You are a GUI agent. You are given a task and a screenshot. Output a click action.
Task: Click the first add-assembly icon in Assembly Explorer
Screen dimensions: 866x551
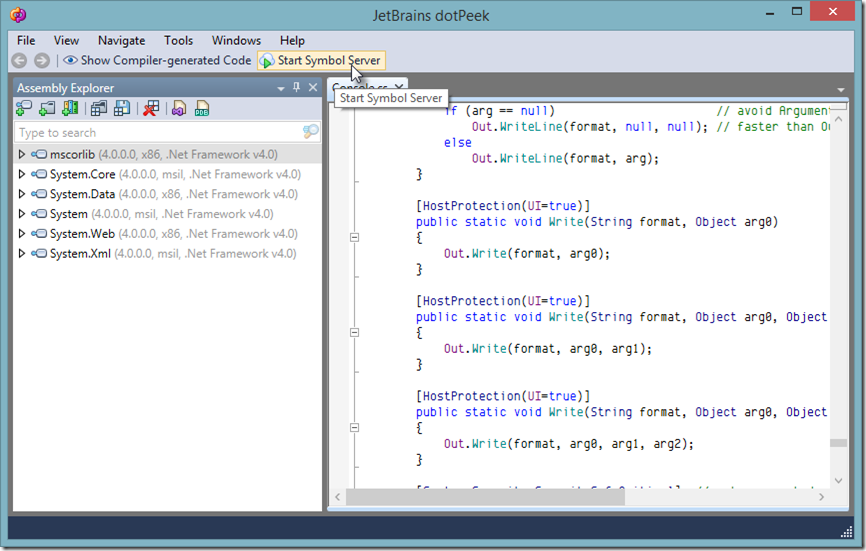click(x=24, y=109)
